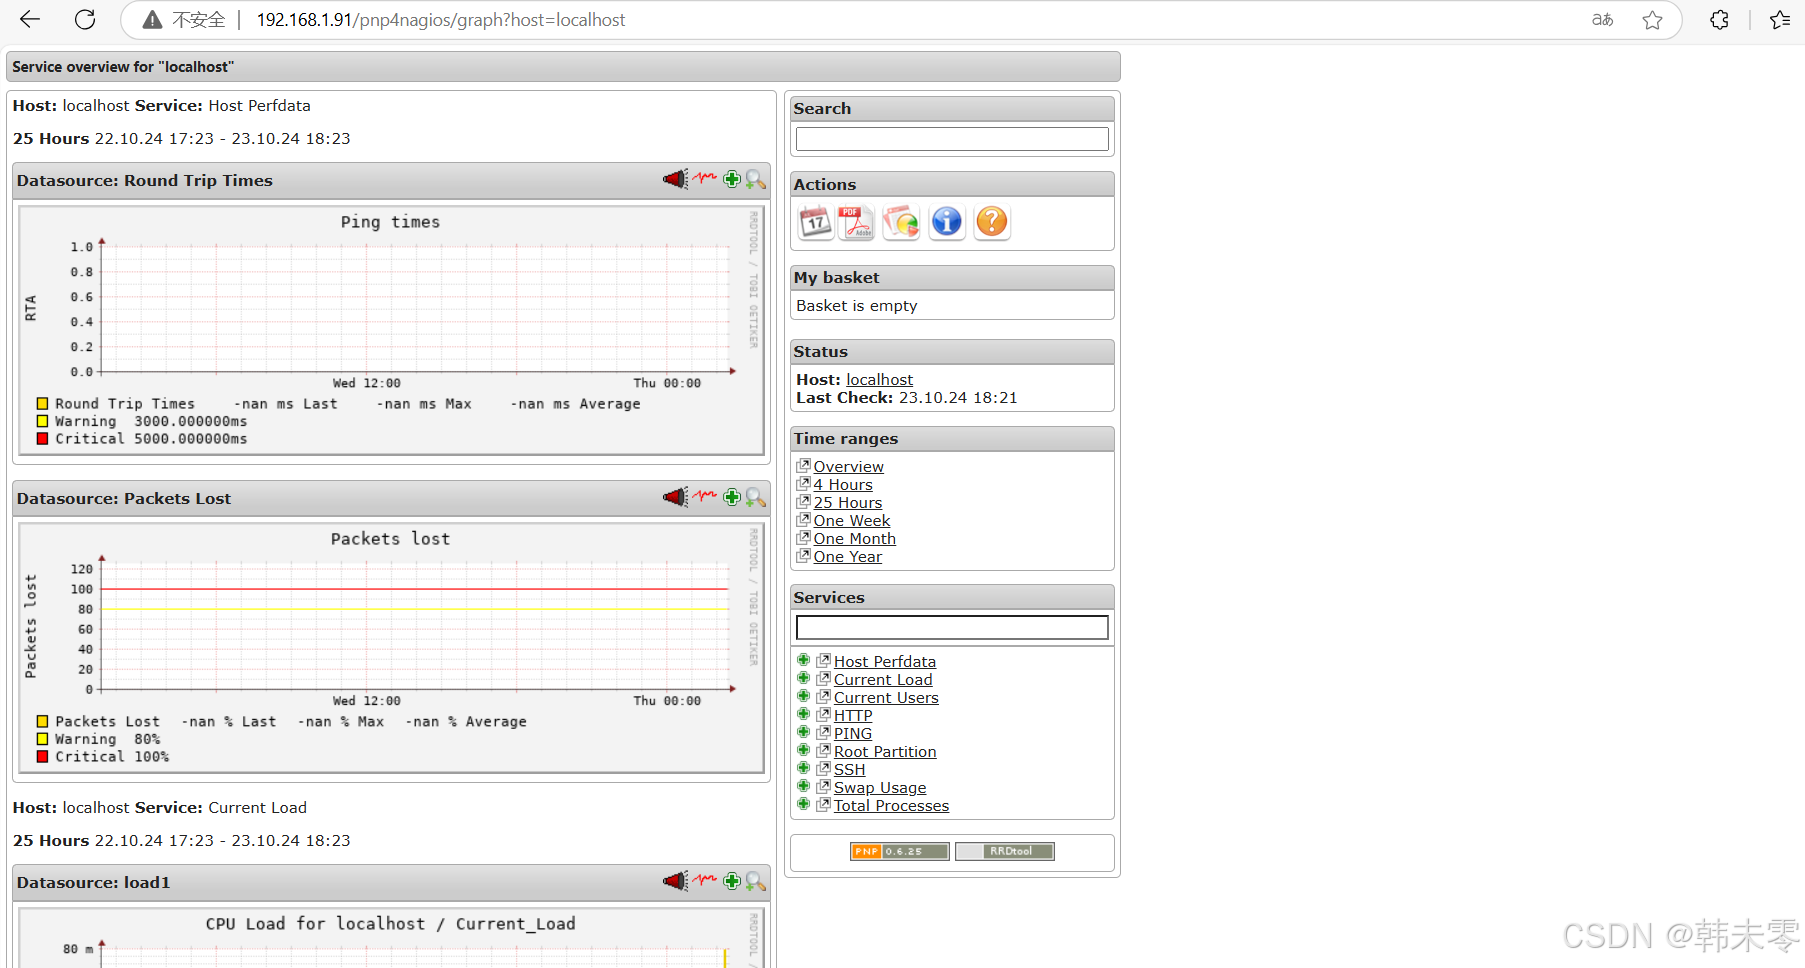Open the Current Users service link

[886, 697]
